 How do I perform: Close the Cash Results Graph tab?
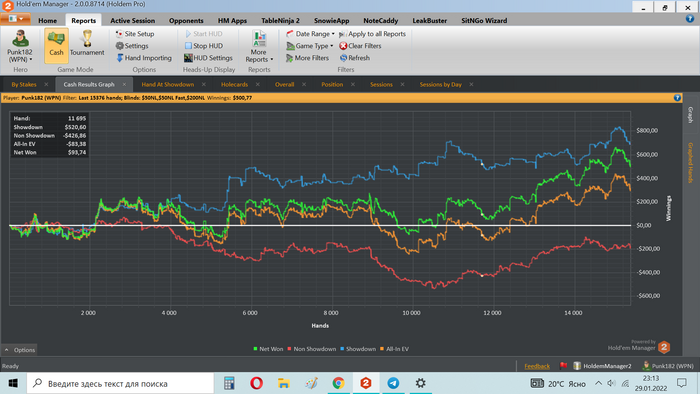[124, 84]
